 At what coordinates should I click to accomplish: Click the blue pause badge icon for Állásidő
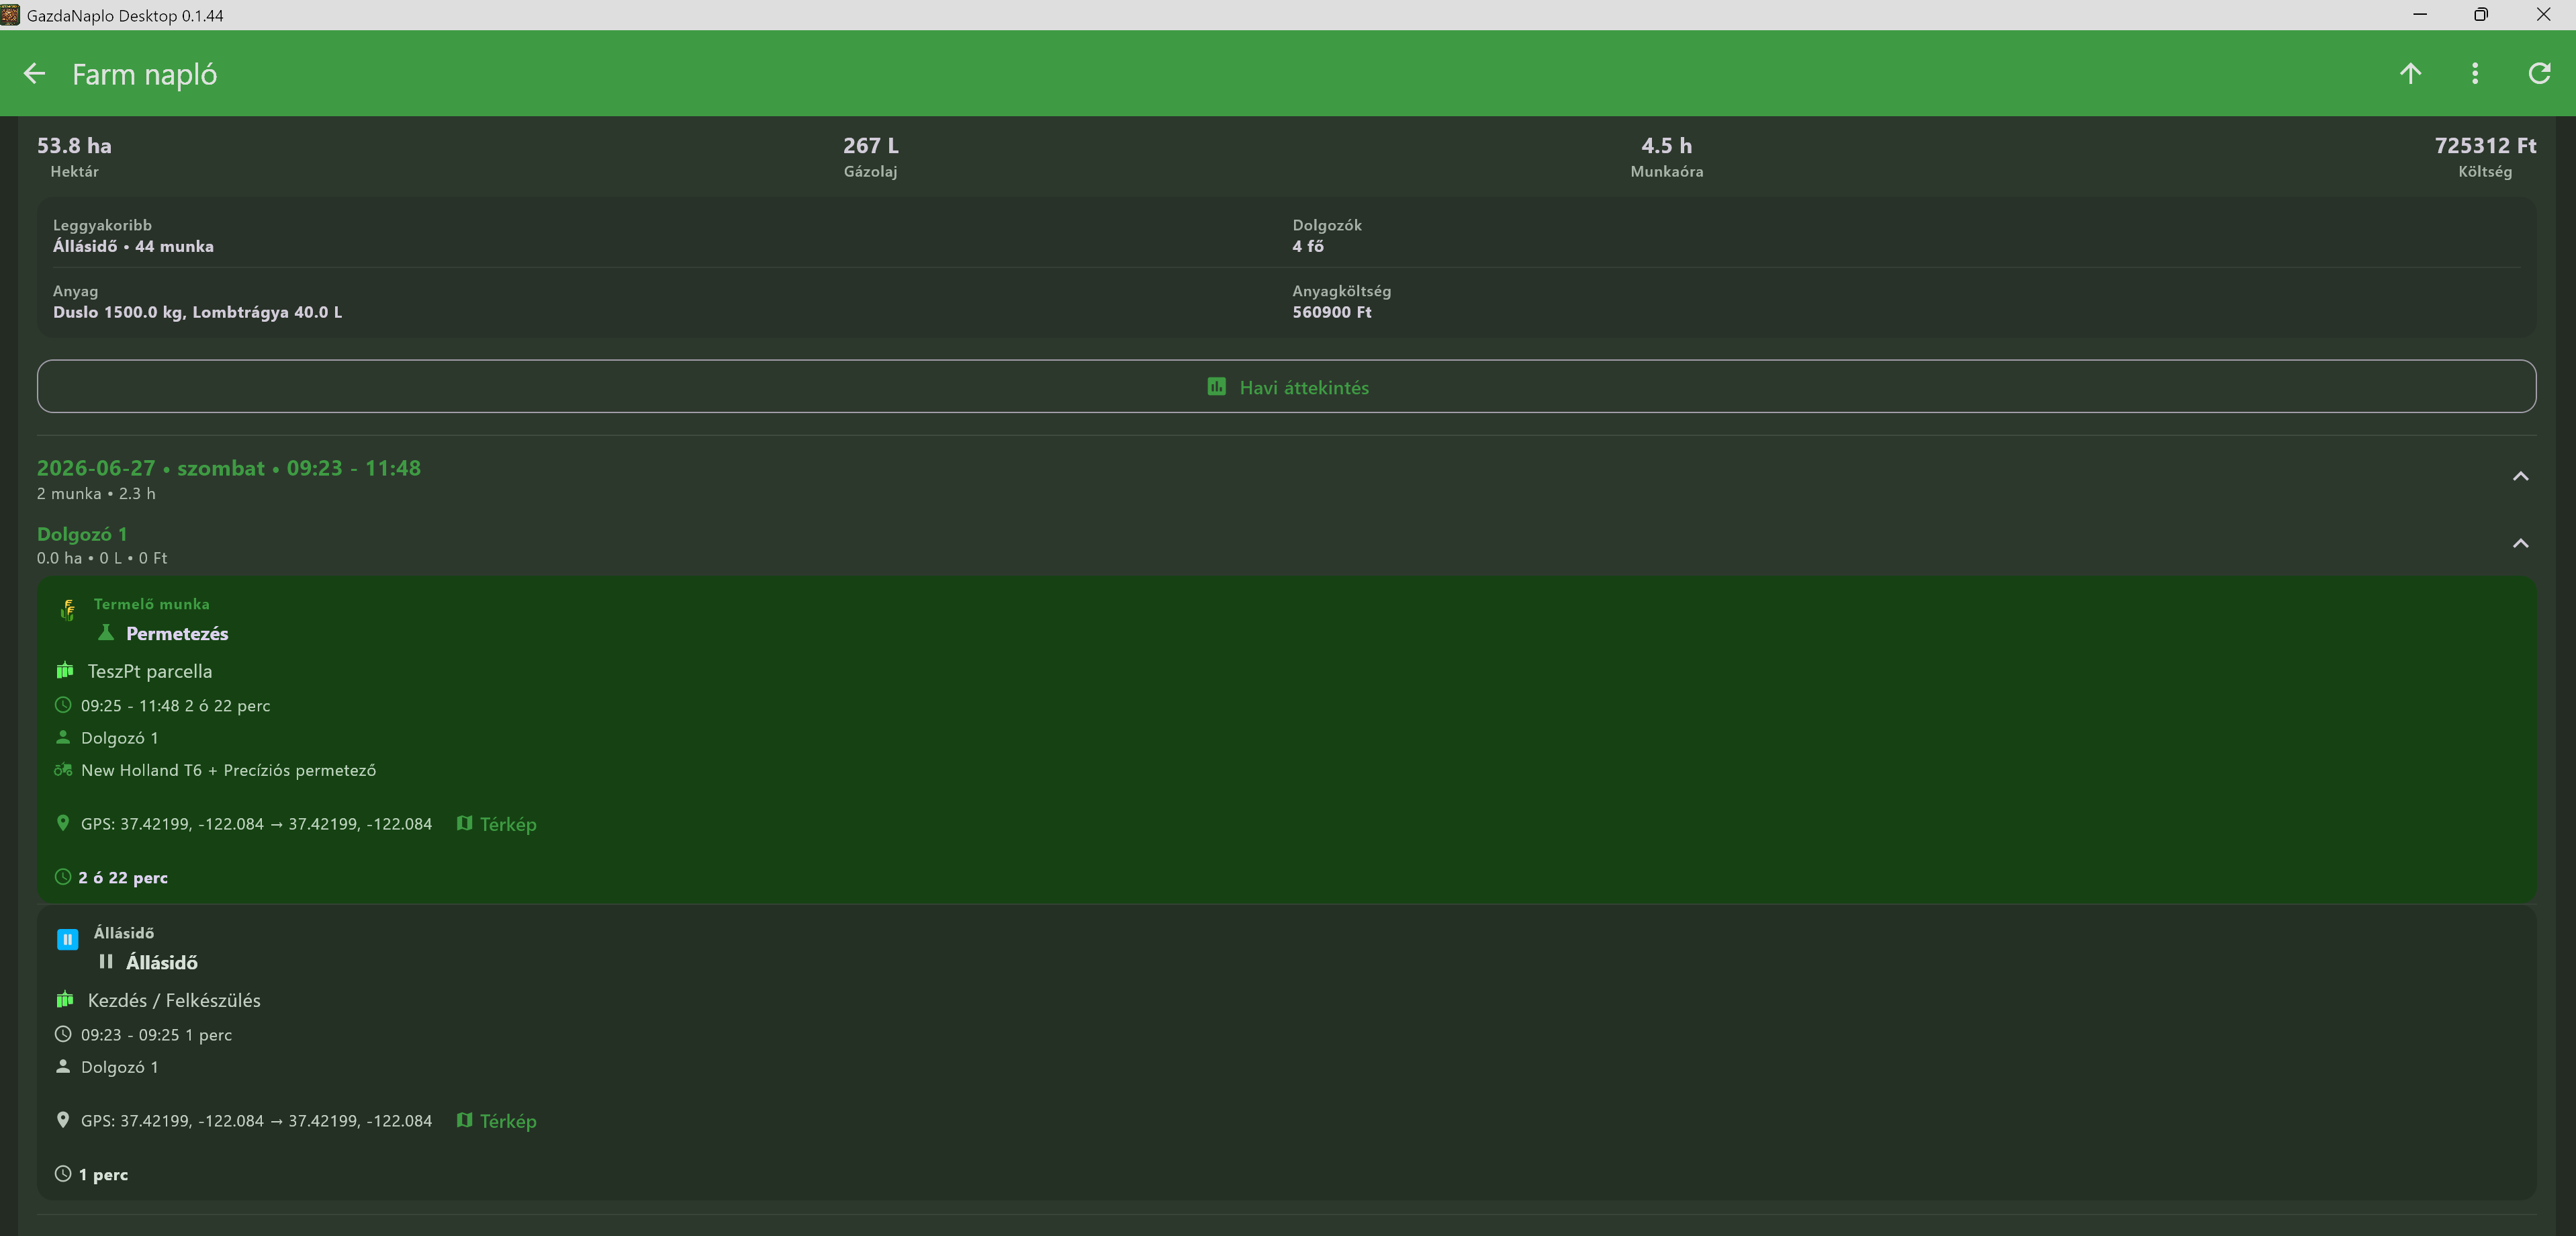click(67, 939)
